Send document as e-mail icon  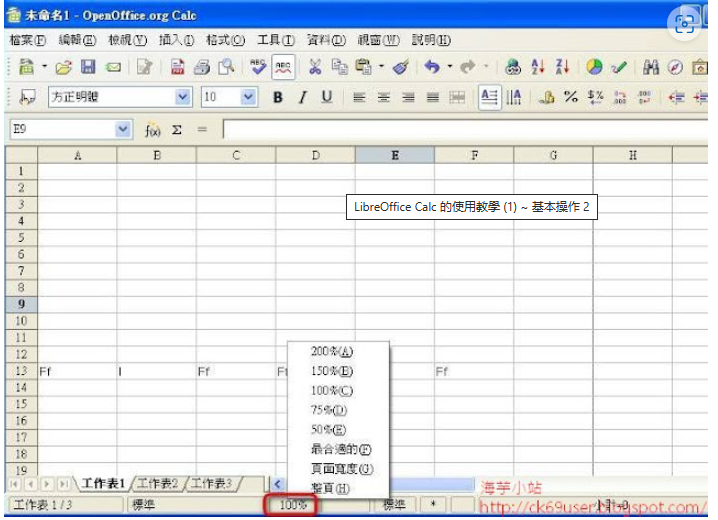pyautogui.click(x=113, y=68)
